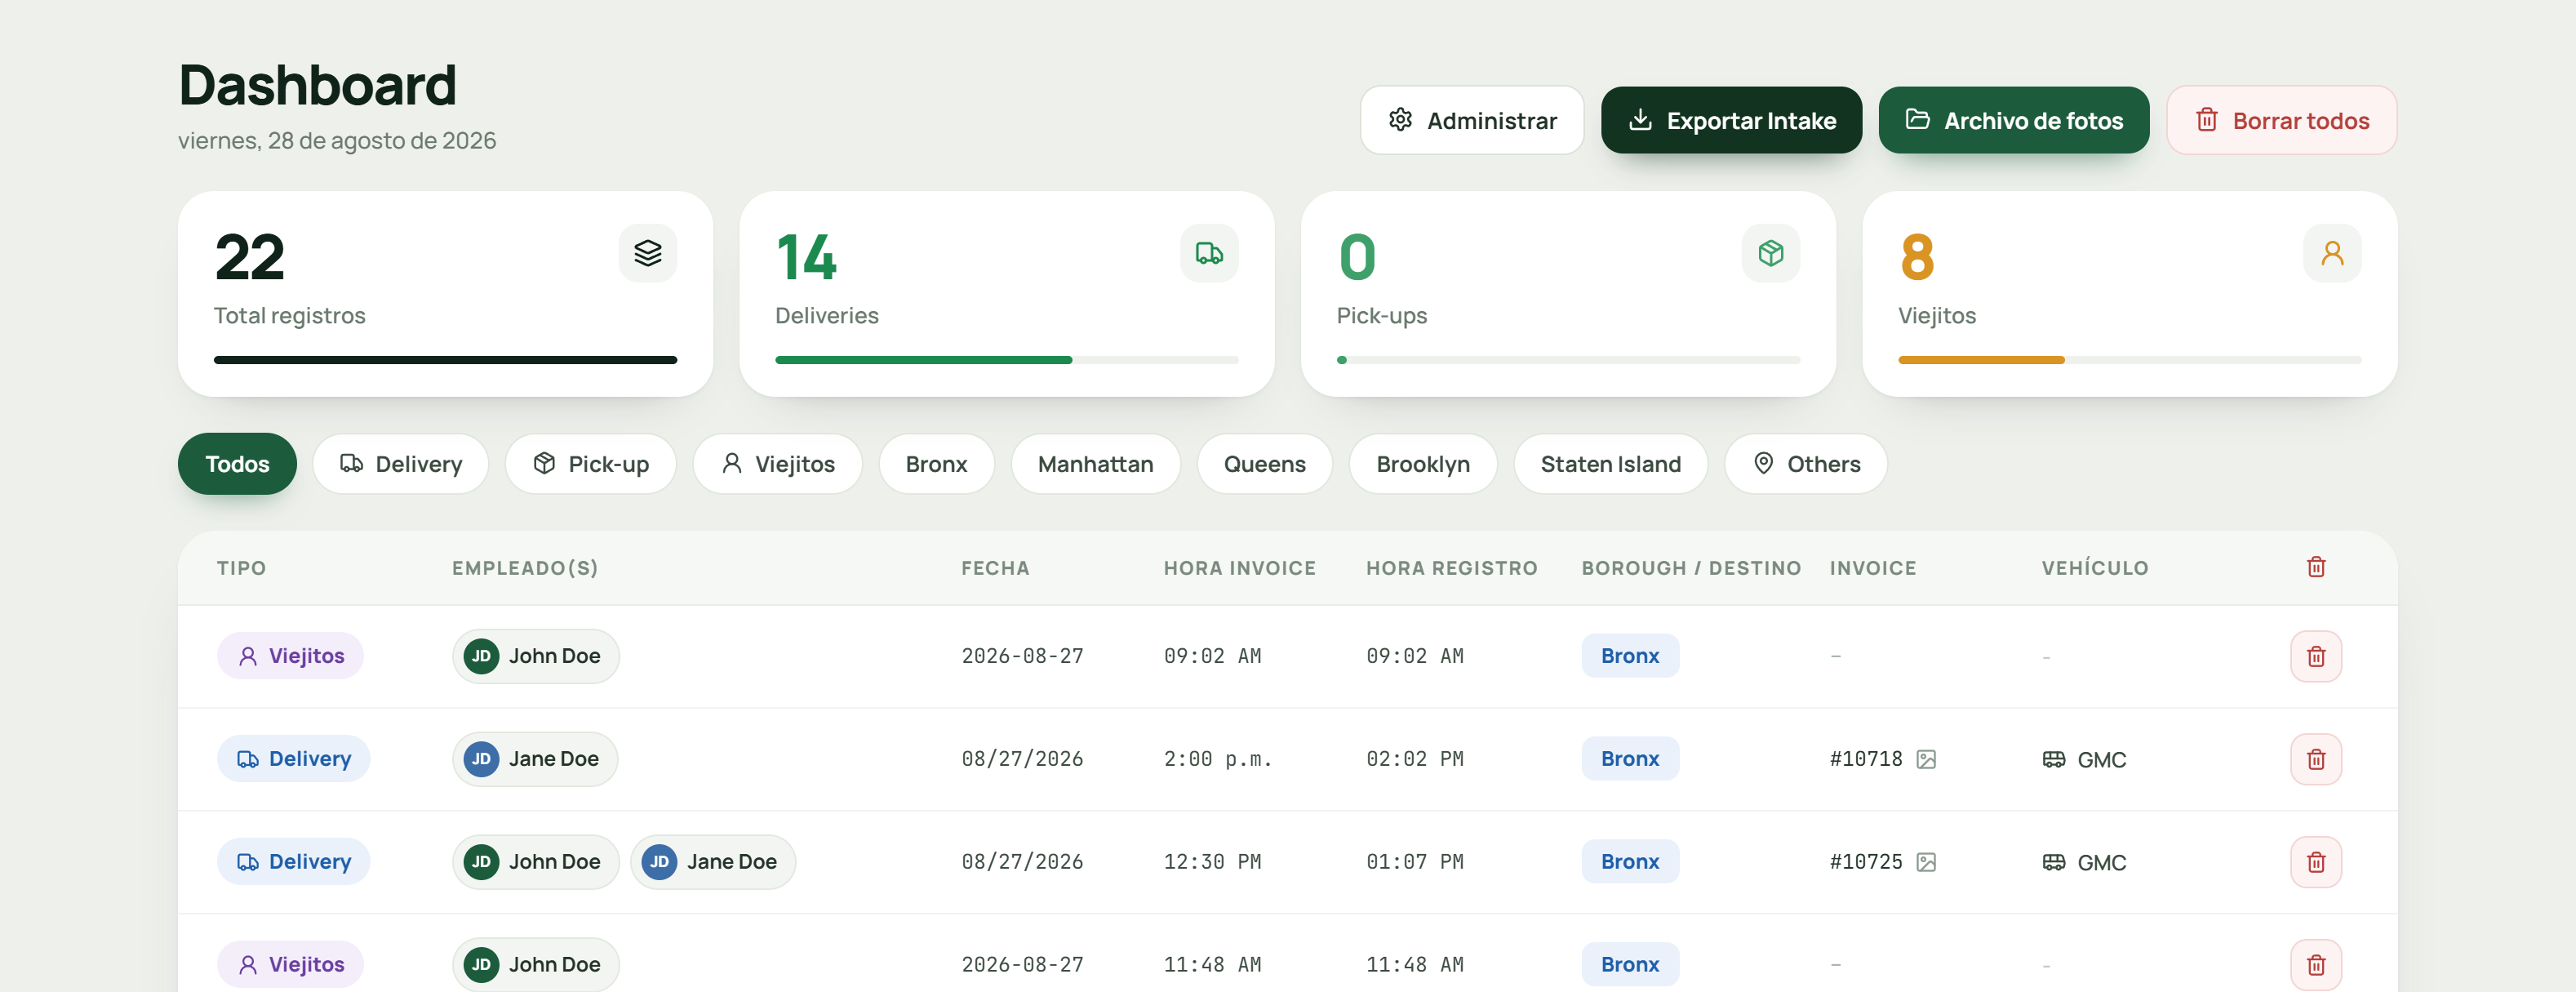Click the EMPLEADO(S) column header
This screenshot has height=992, width=2576.
(x=525, y=568)
